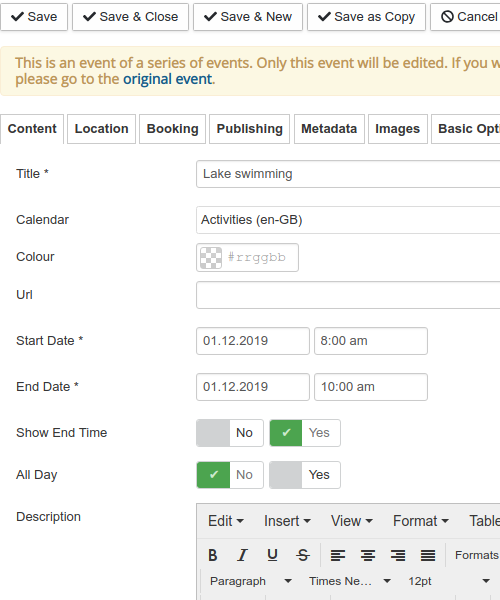The height and width of the screenshot is (600, 500).
Task: Open the Times New Roman font dropdown
Action: point(350,581)
